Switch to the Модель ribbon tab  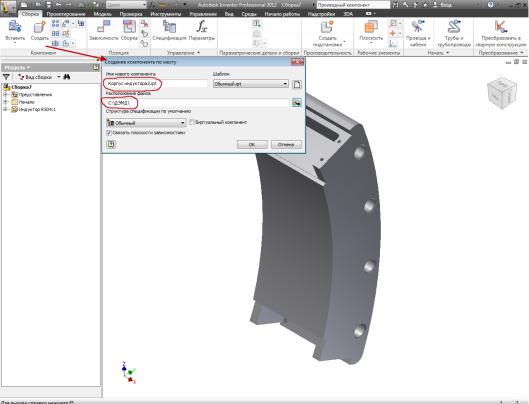[103, 14]
